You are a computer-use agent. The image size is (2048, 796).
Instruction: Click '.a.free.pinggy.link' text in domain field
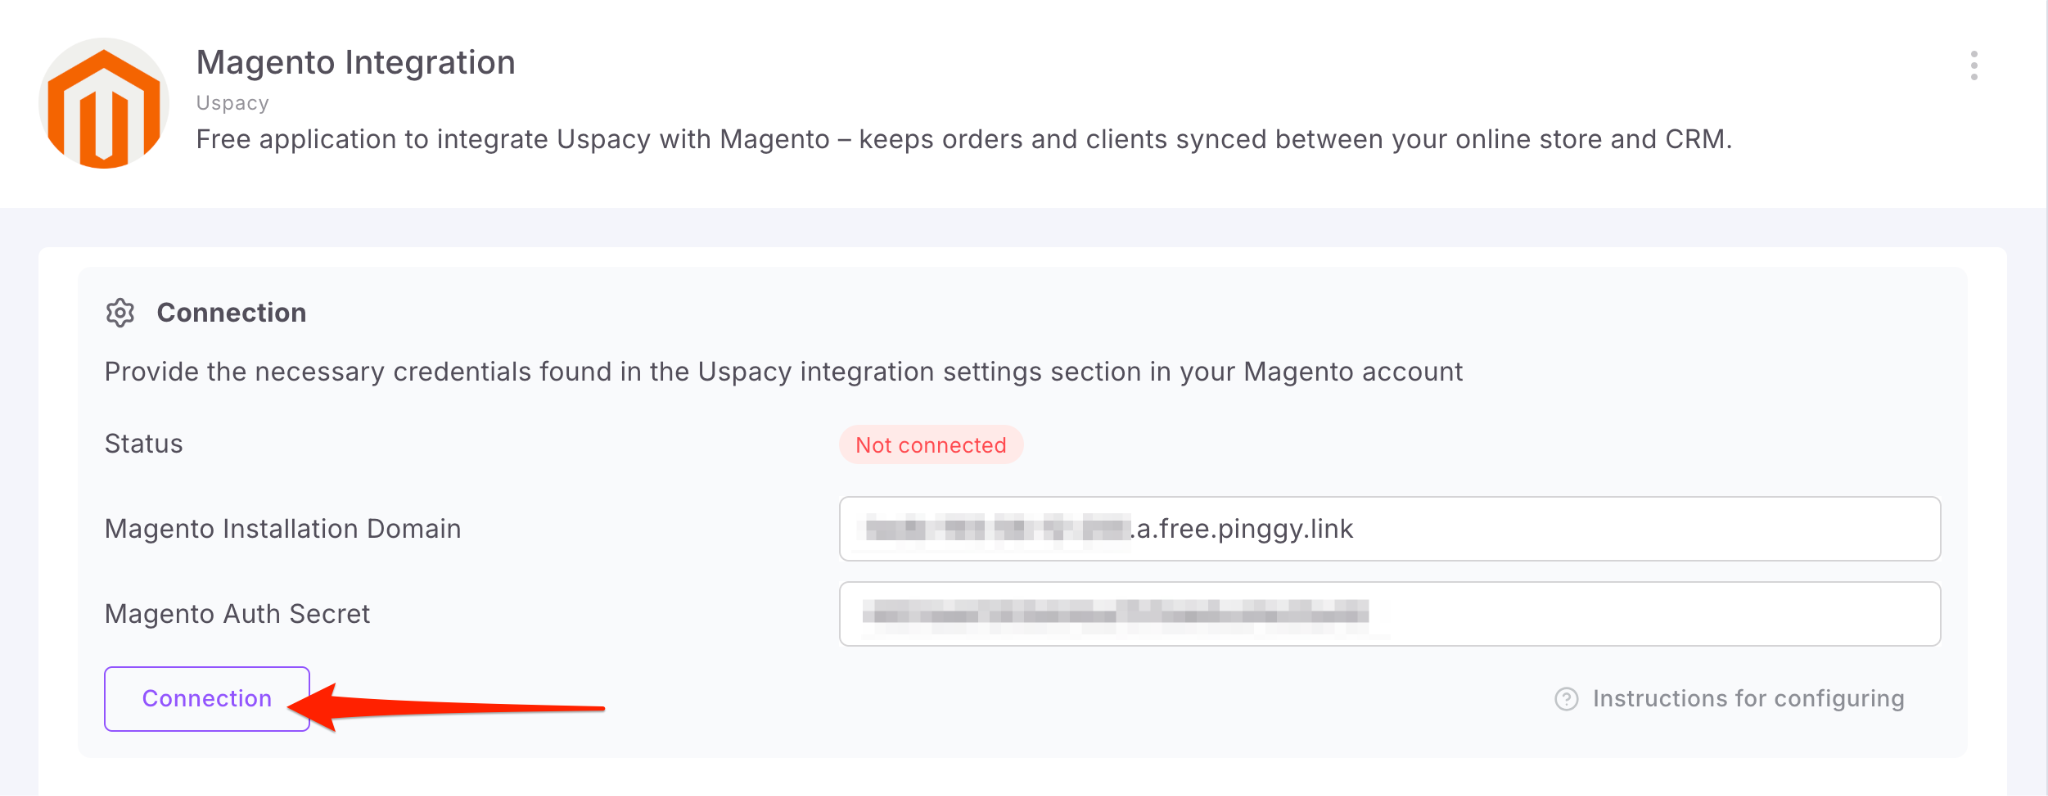[x=1244, y=529]
